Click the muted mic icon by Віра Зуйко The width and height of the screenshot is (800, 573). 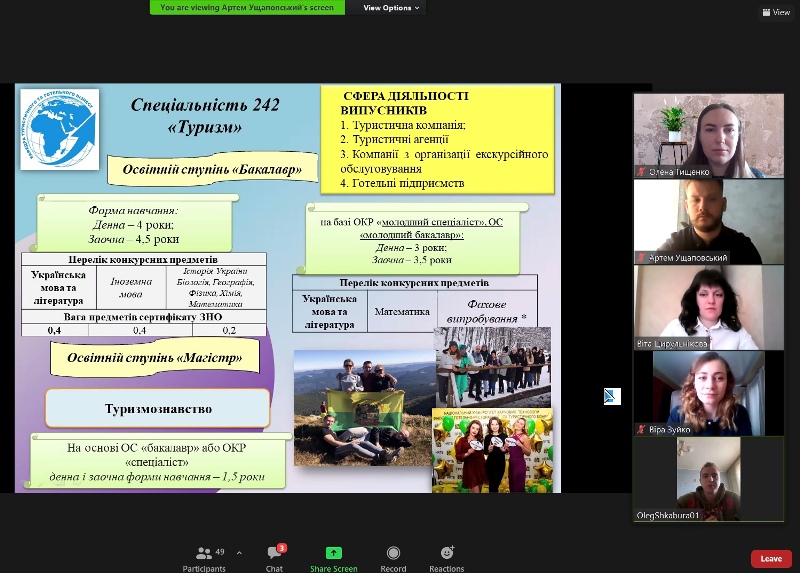[x=641, y=429]
